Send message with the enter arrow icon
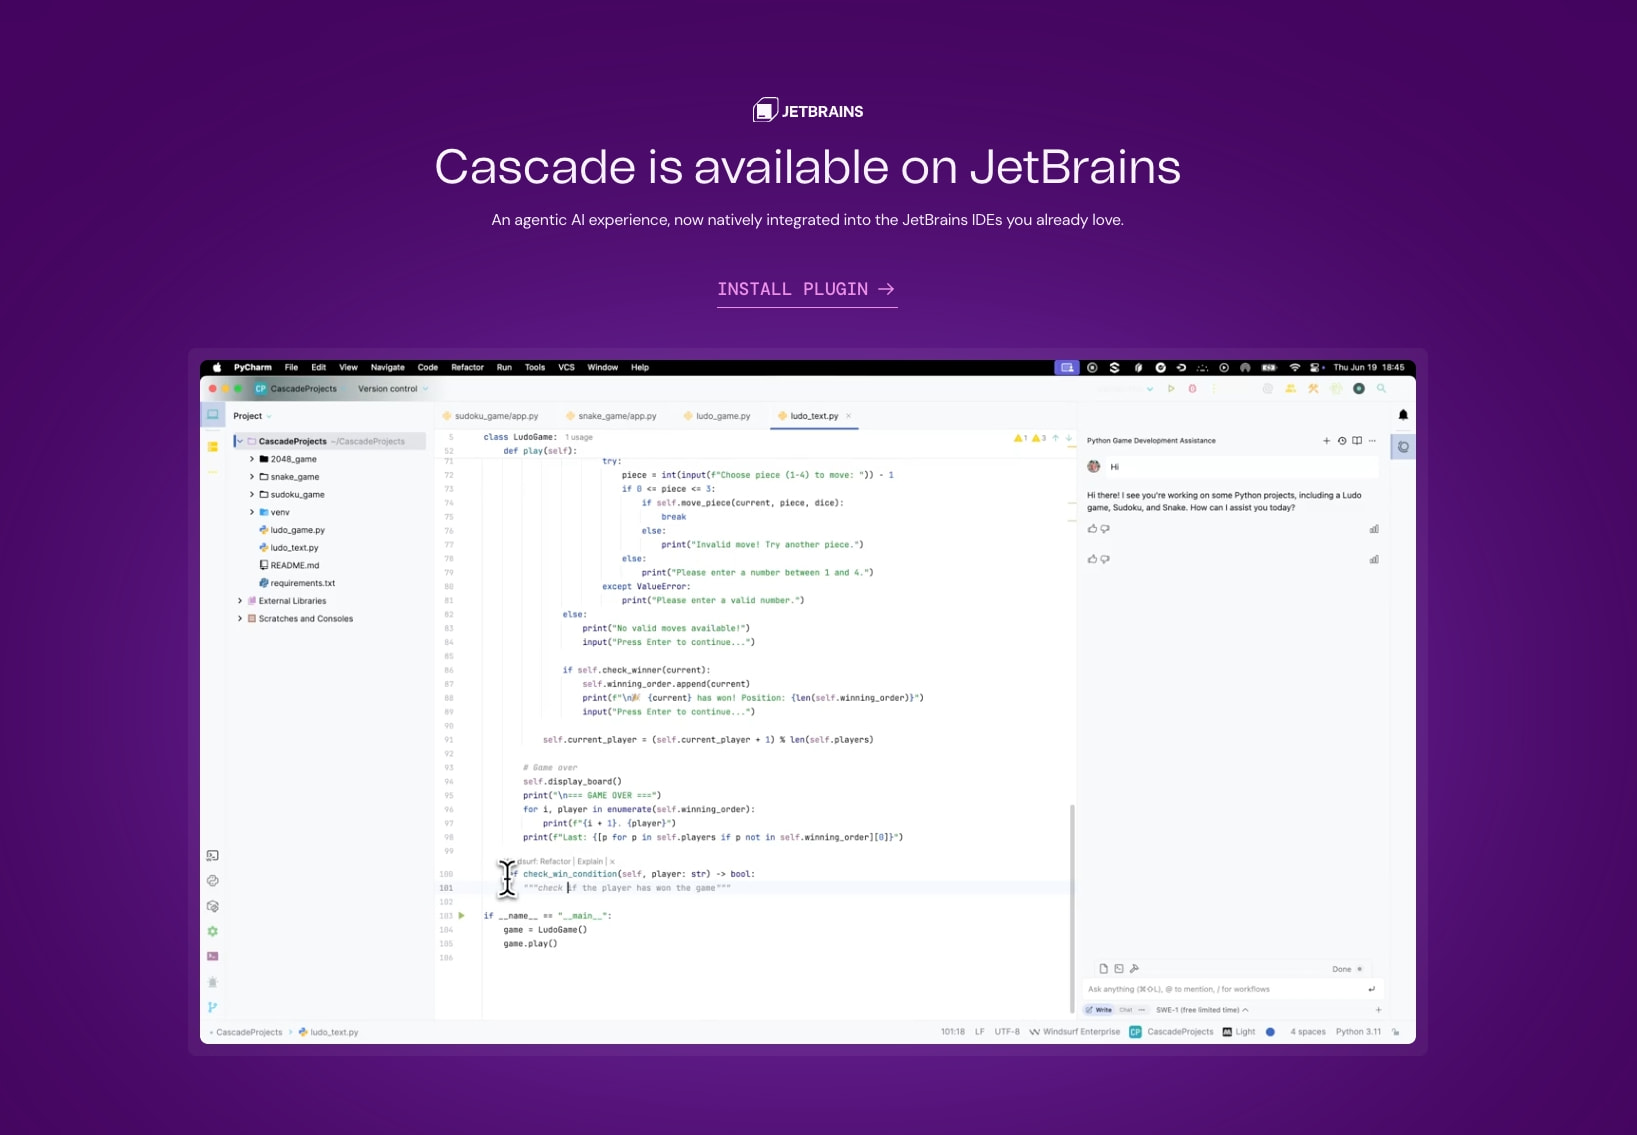This screenshot has height=1135, width=1637. 1372,989
